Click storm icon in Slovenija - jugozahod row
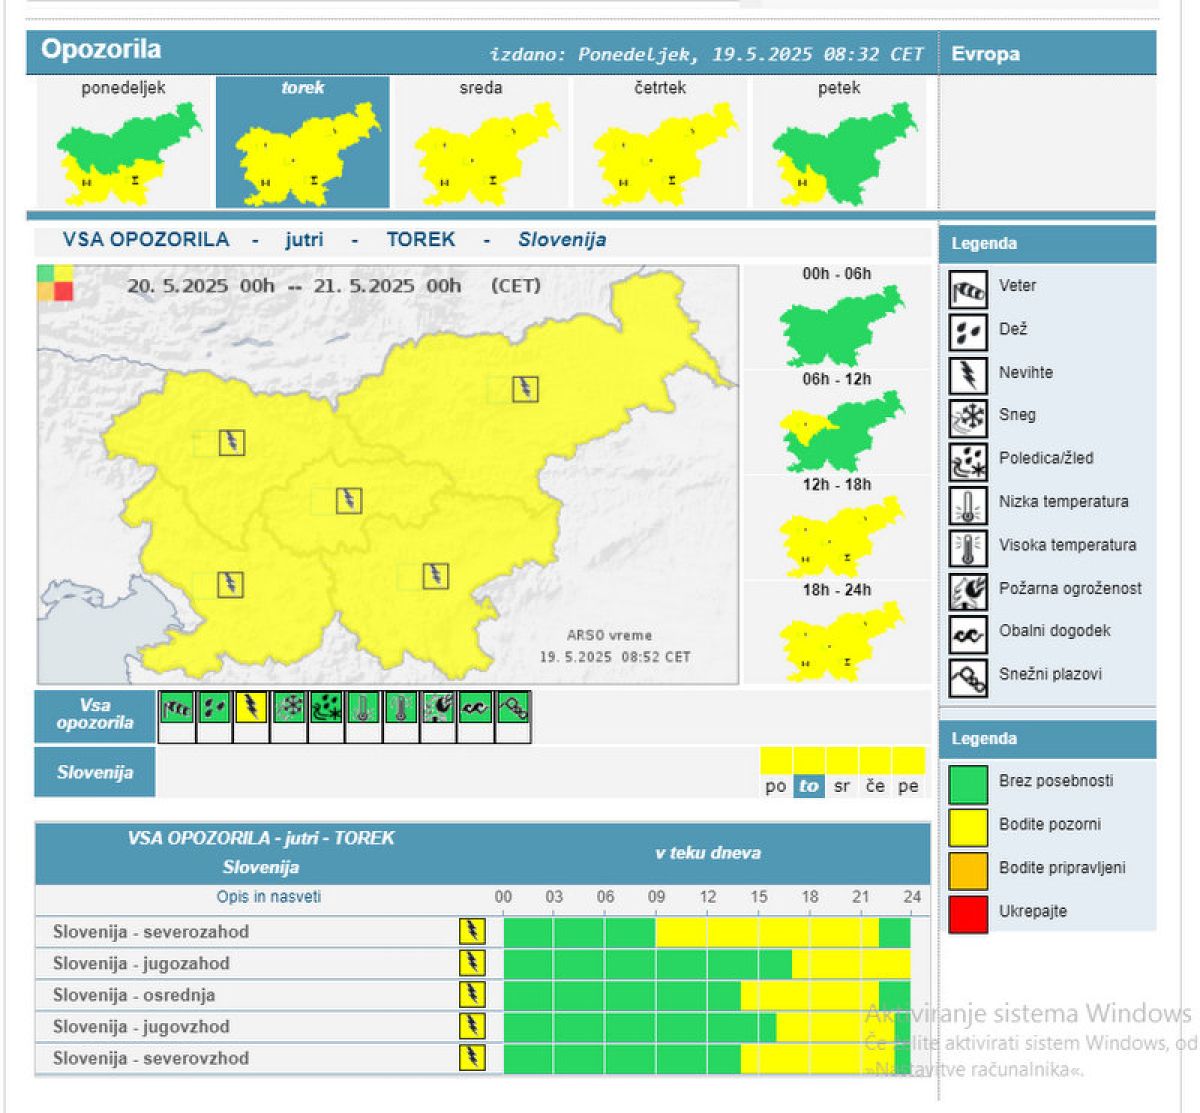 click(x=471, y=963)
